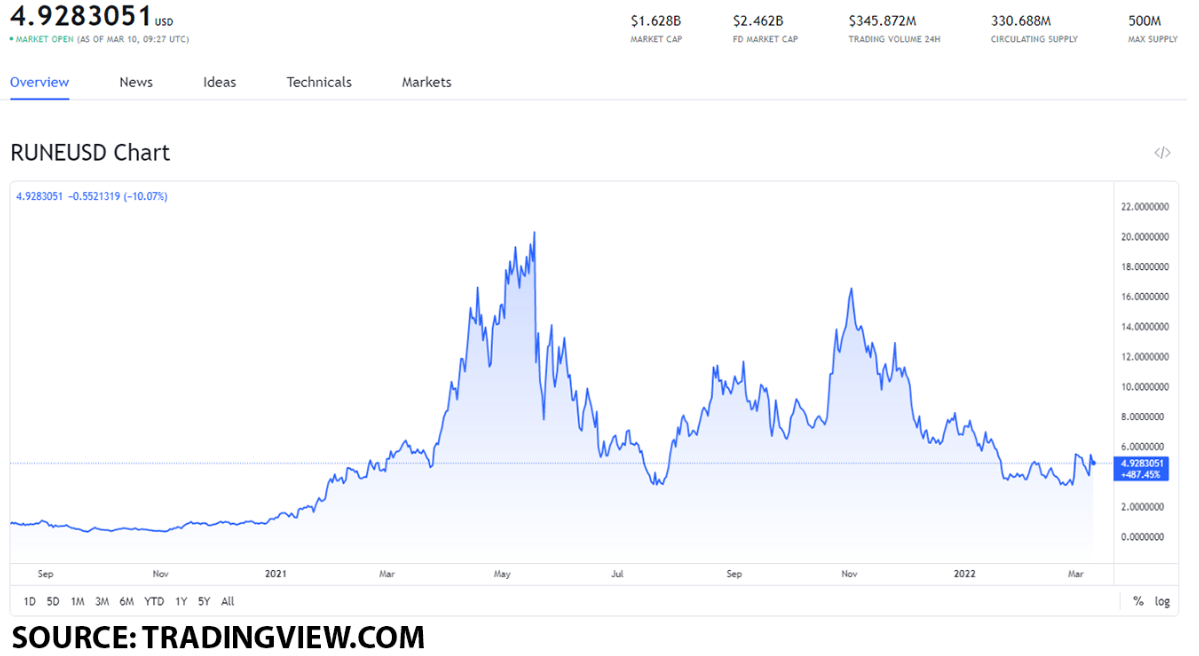Choose the 3M time range
The width and height of the screenshot is (1199, 656).
click(102, 602)
